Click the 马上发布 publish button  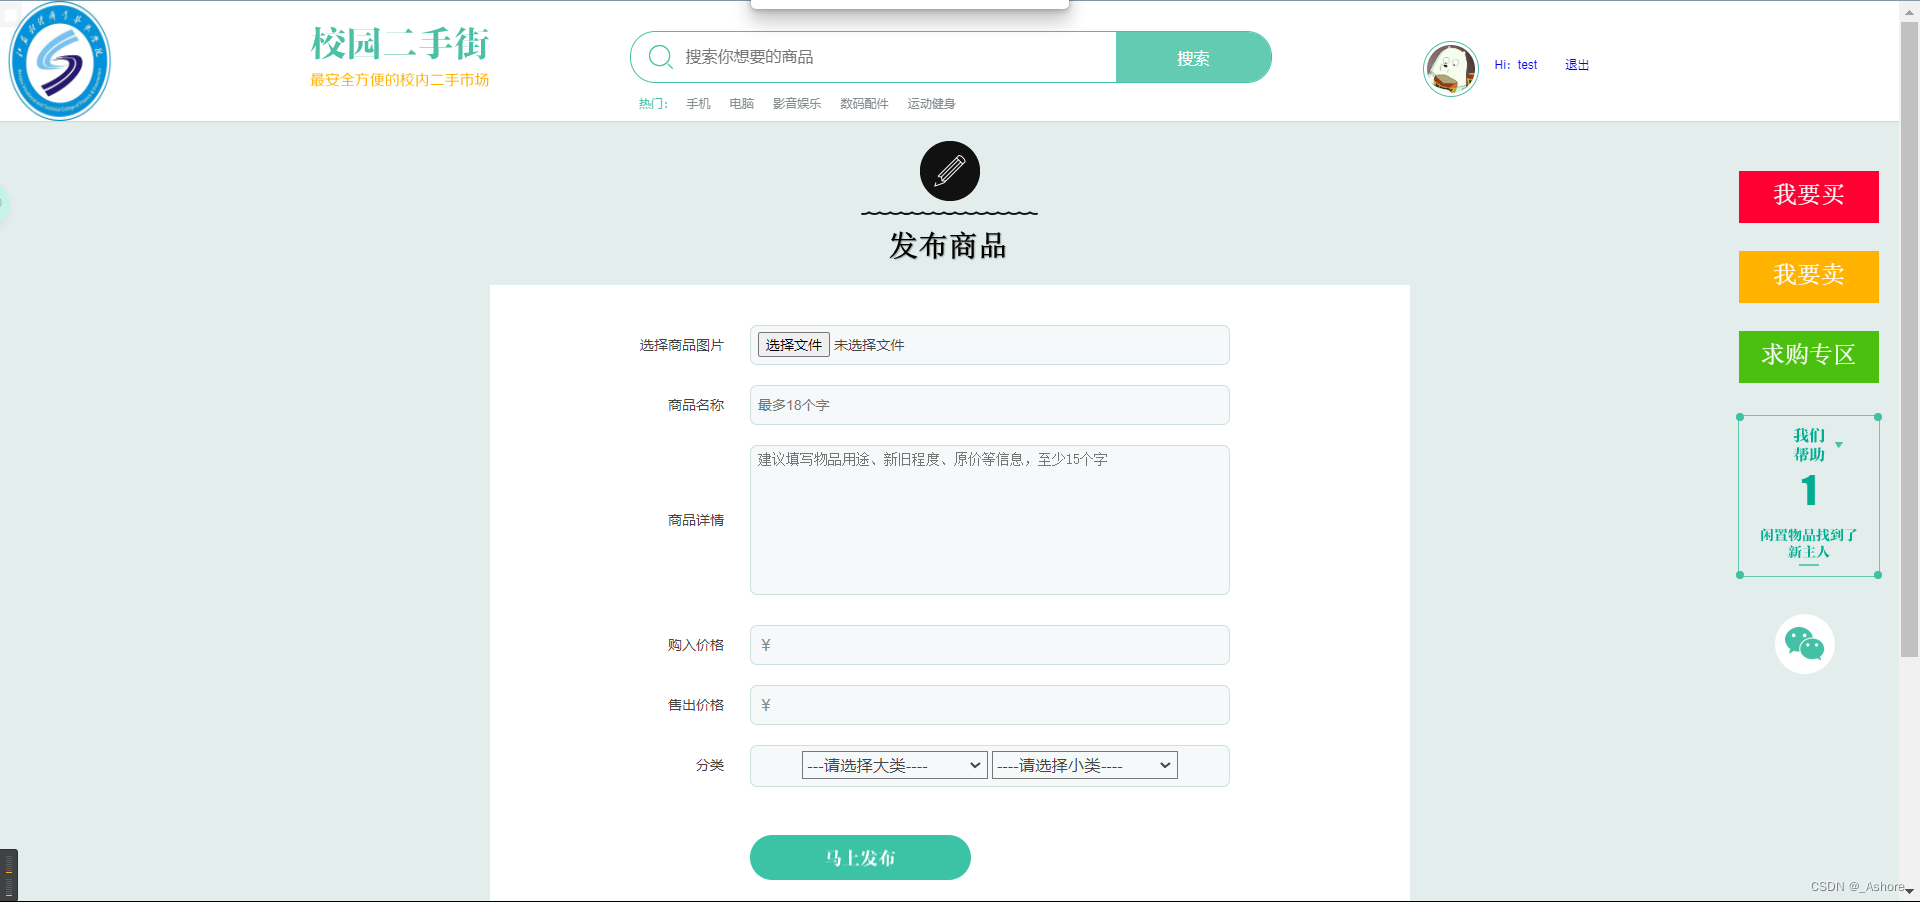[859, 857]
